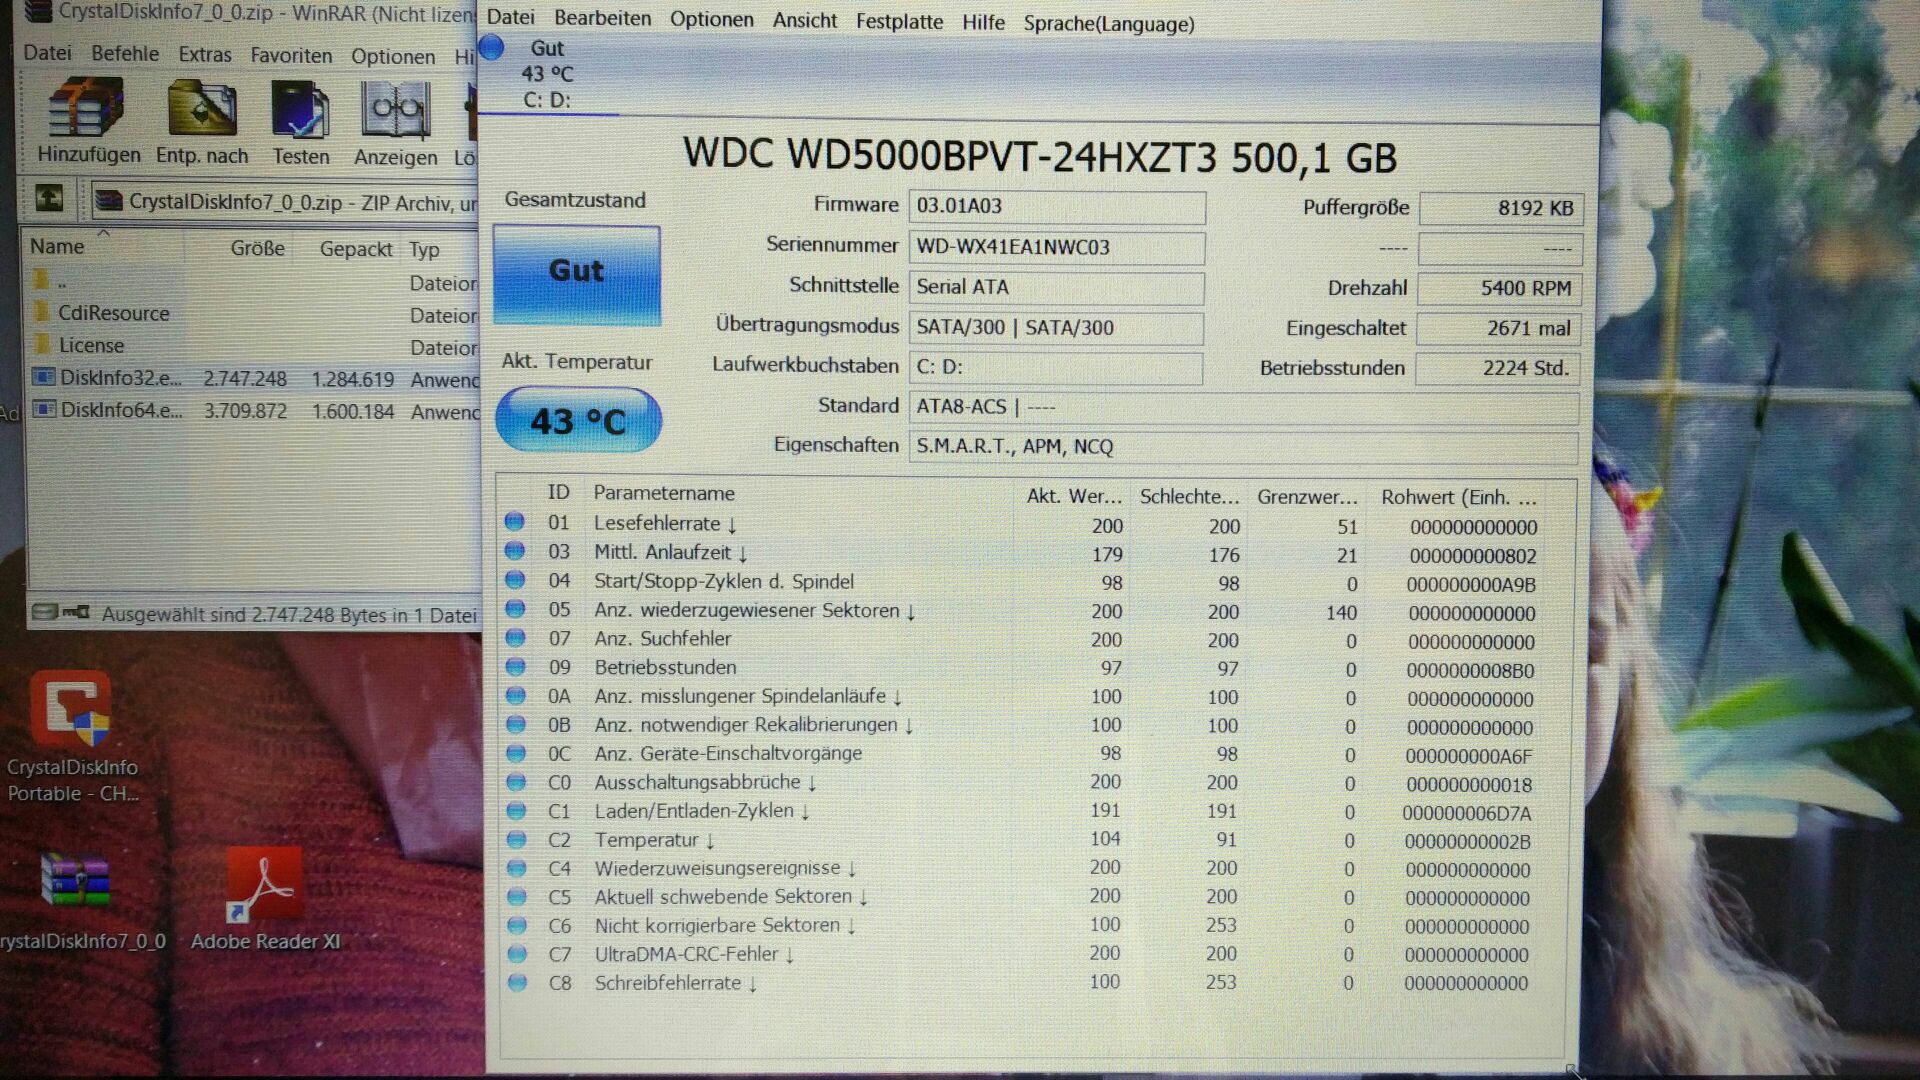
Task: Click the blue status circle for Lesefehlerrate
Action: 515,522
